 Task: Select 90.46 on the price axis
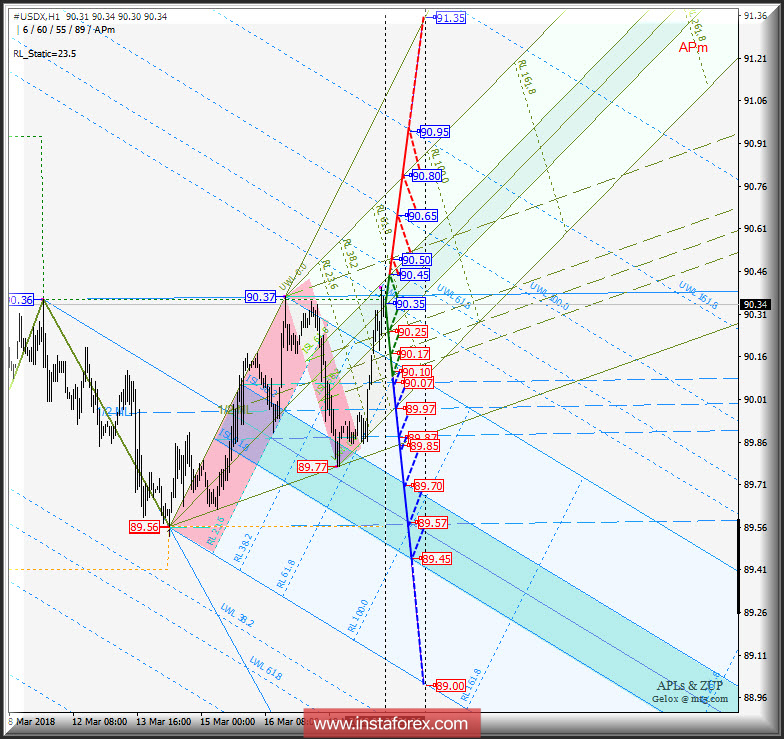pos(755,272)
